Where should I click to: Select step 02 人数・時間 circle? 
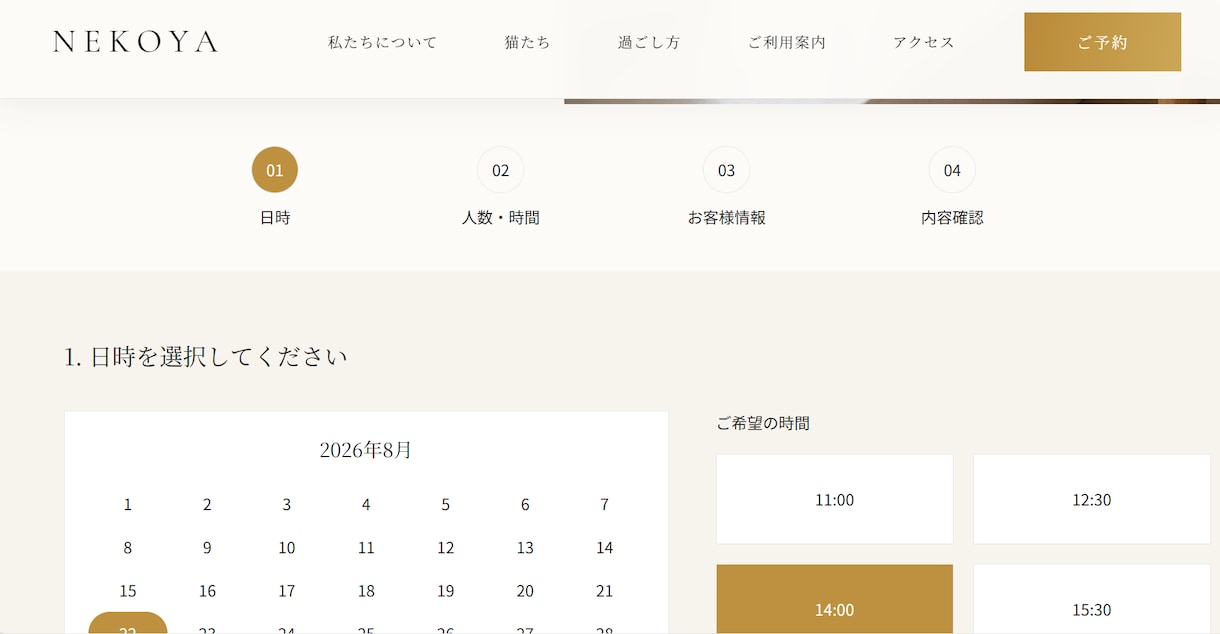[x=501, y=170]
